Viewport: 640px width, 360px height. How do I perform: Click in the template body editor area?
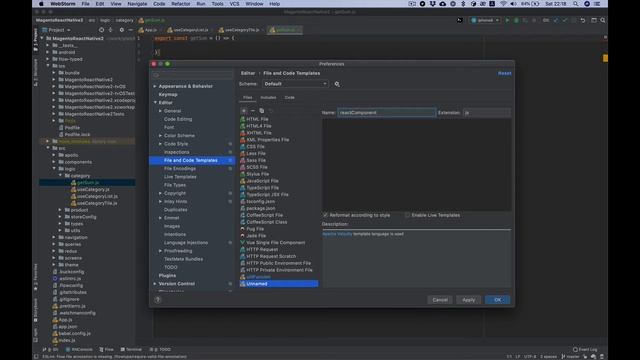[416, 165]
